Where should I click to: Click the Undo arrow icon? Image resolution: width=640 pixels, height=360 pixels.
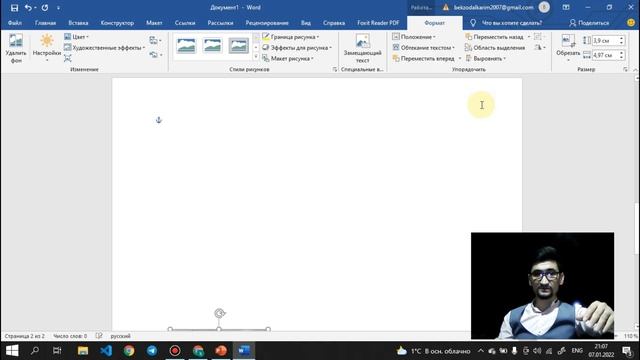(x=28, y=8)
